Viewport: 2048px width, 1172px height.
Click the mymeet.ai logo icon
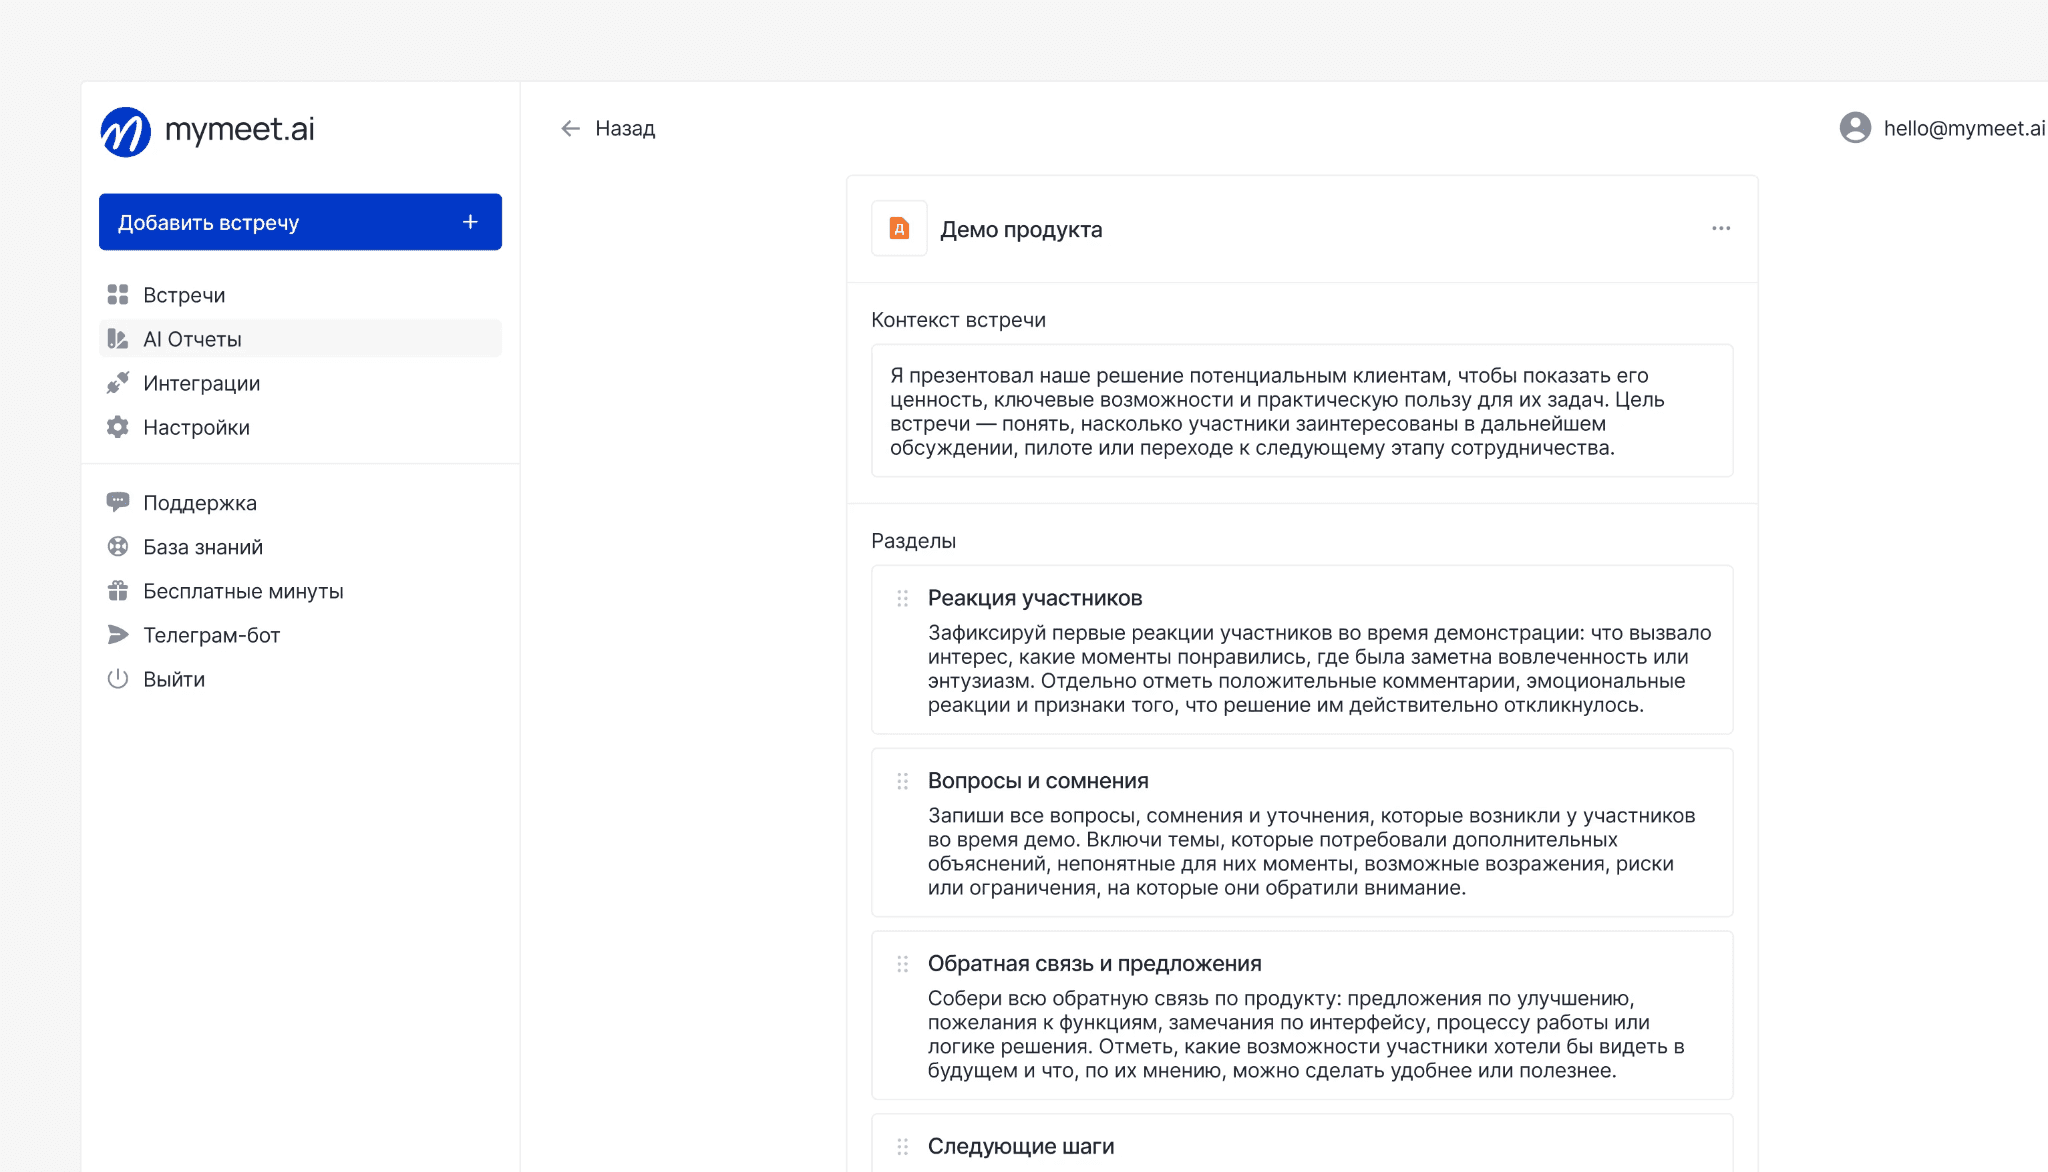click(126, 131)
